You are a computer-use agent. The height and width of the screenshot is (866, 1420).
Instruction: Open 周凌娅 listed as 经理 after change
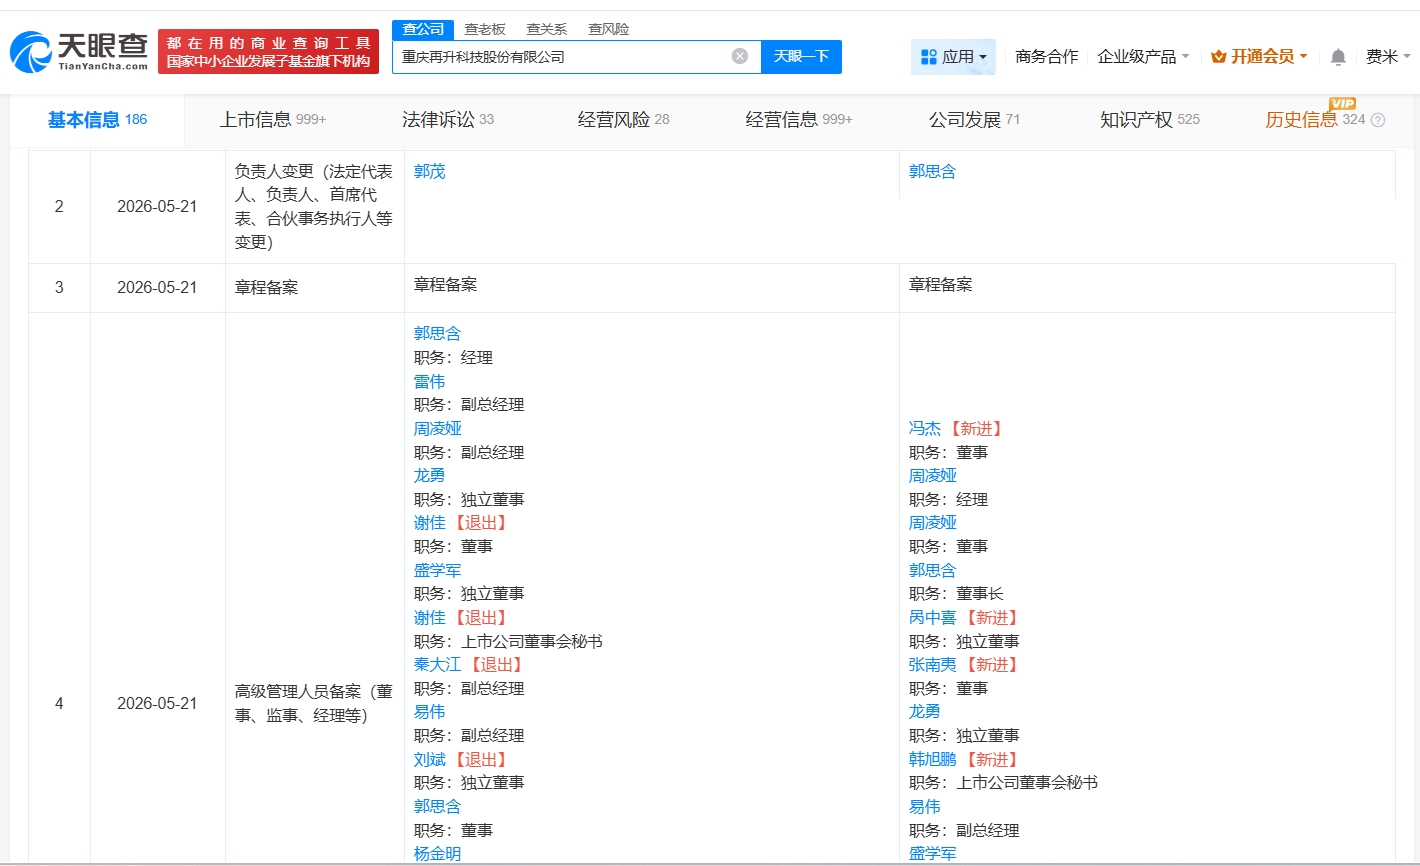pos(933,476)
